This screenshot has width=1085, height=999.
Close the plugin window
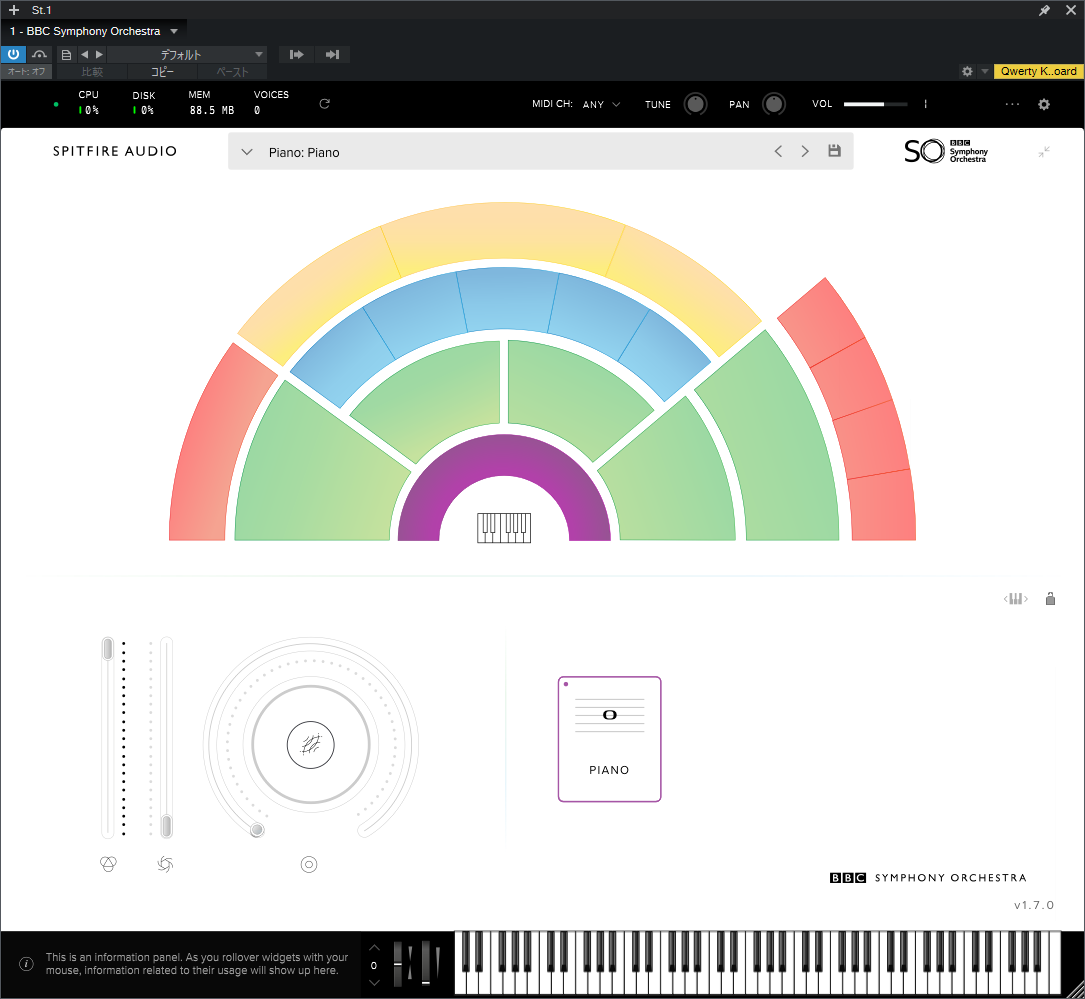[x=1071, y=10]
